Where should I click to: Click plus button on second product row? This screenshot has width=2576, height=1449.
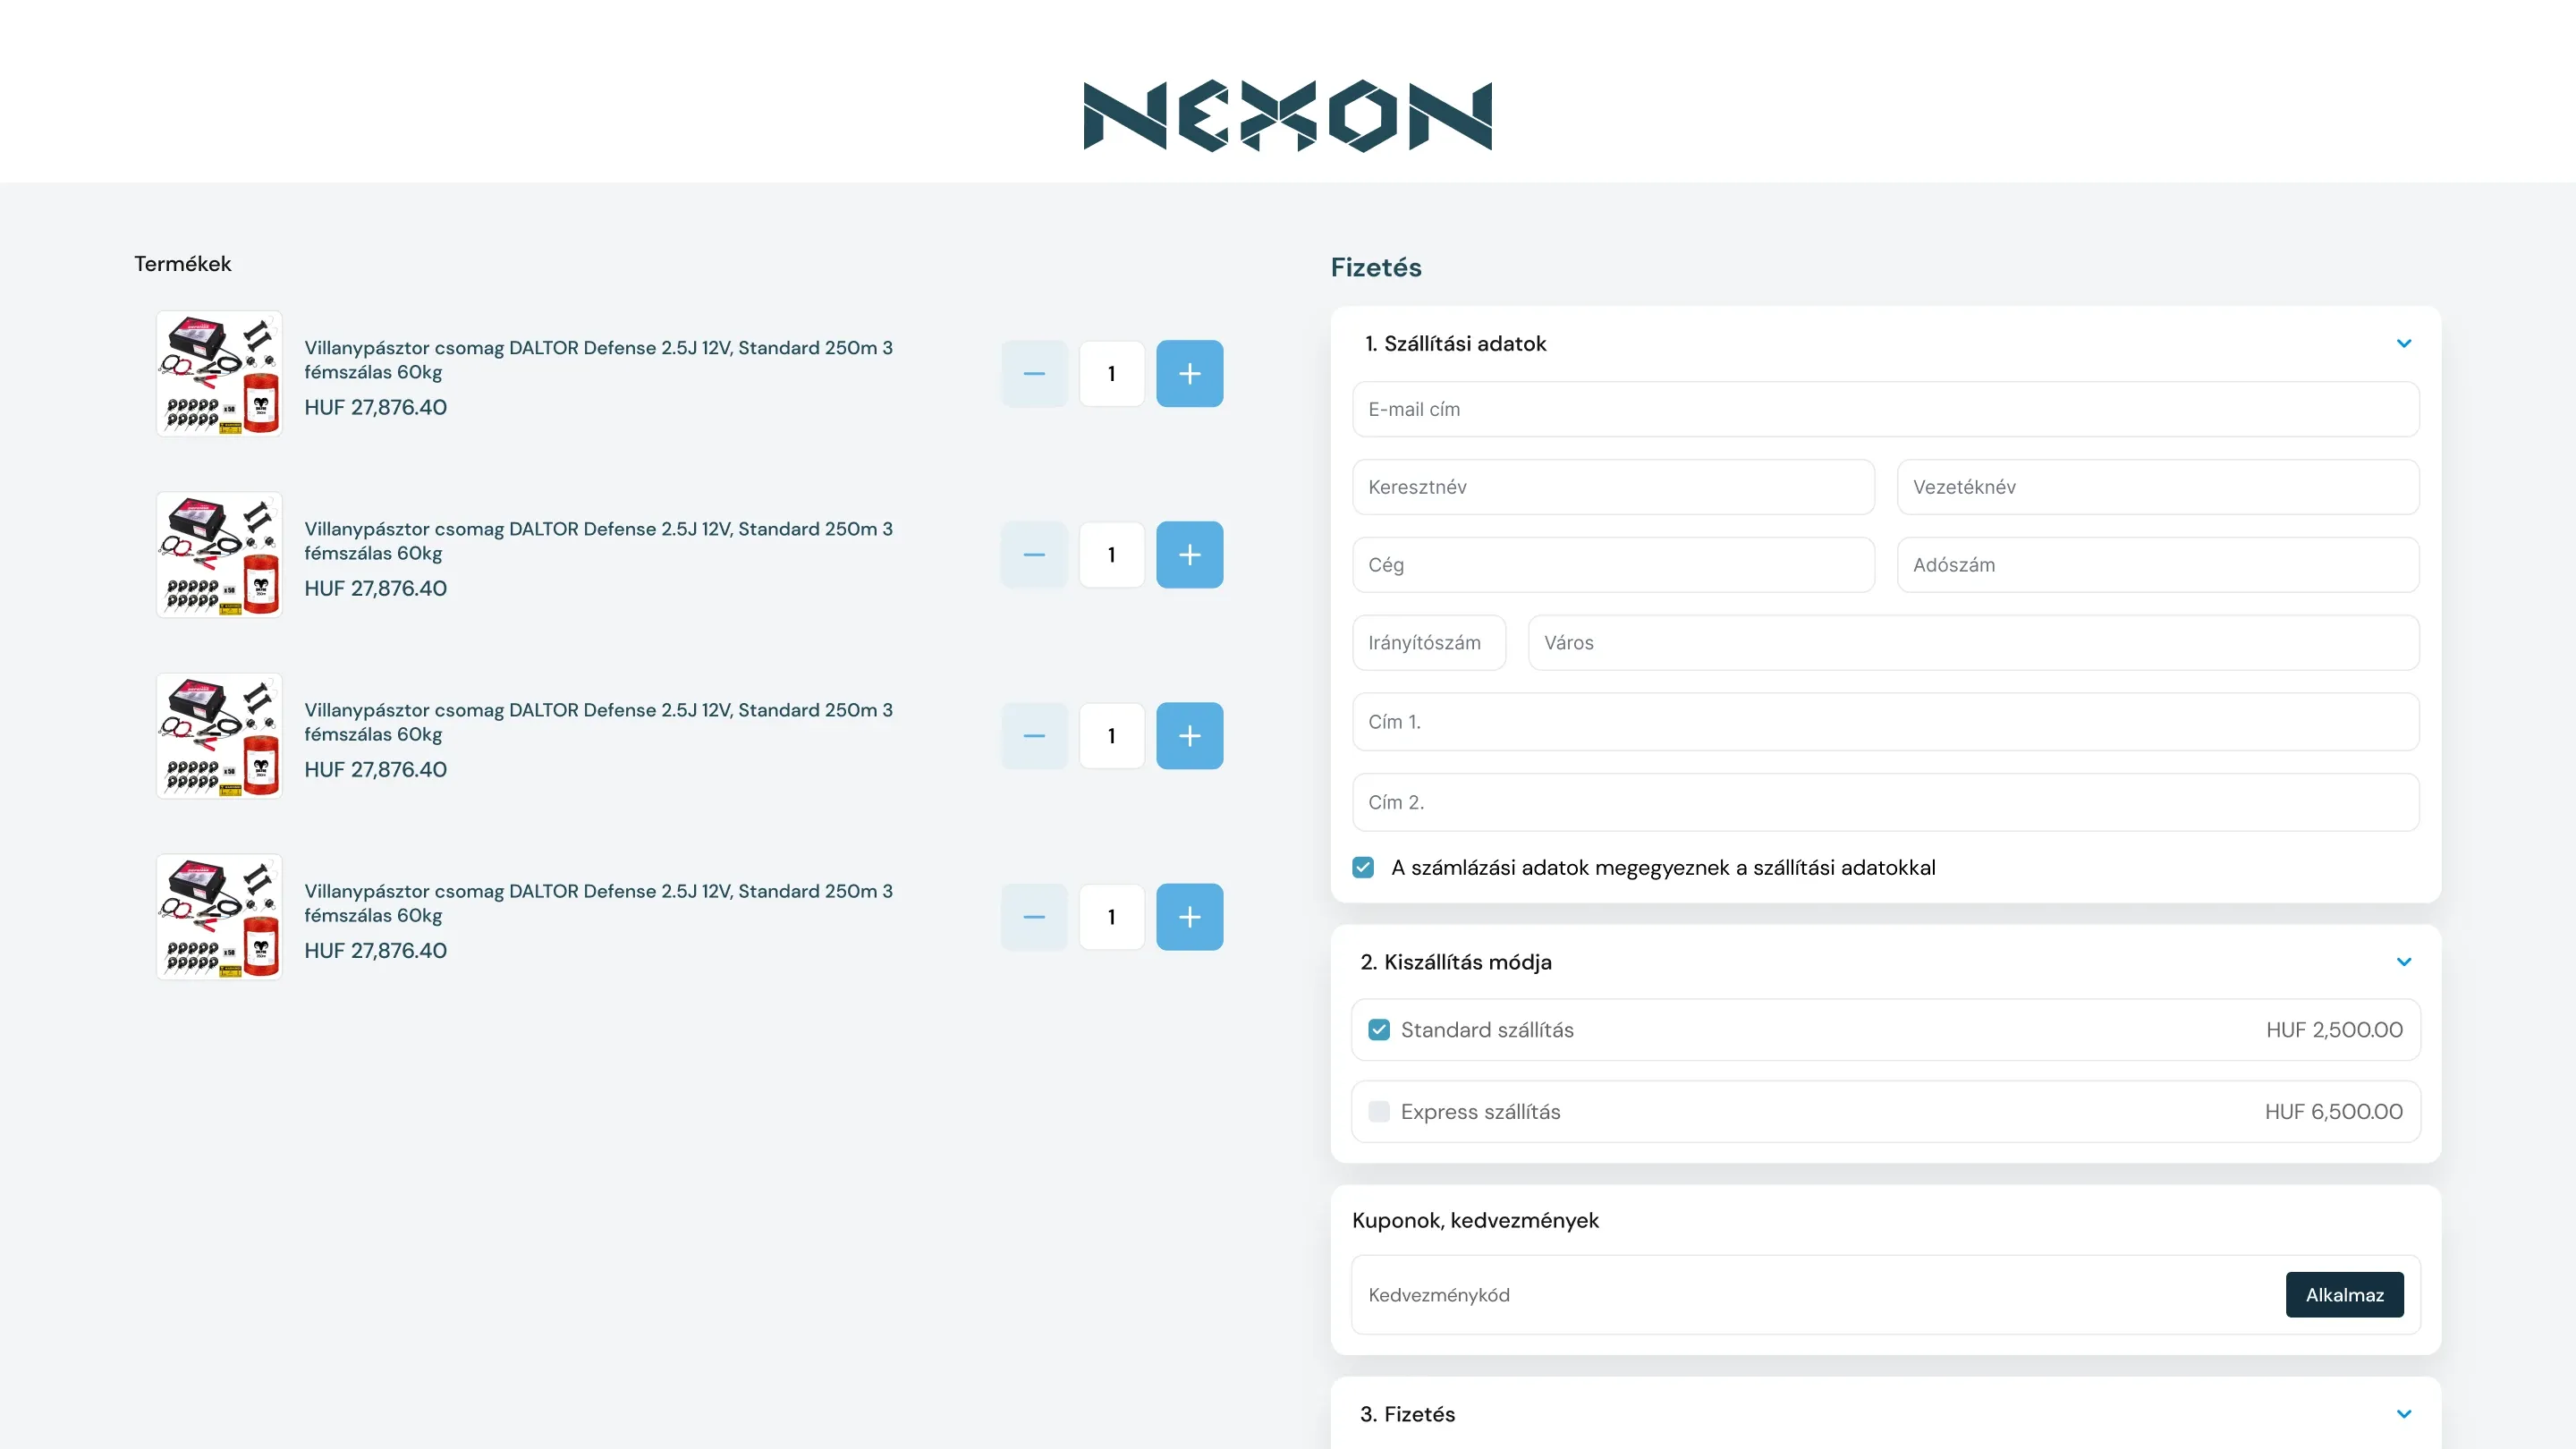[x=1189, y=554]
